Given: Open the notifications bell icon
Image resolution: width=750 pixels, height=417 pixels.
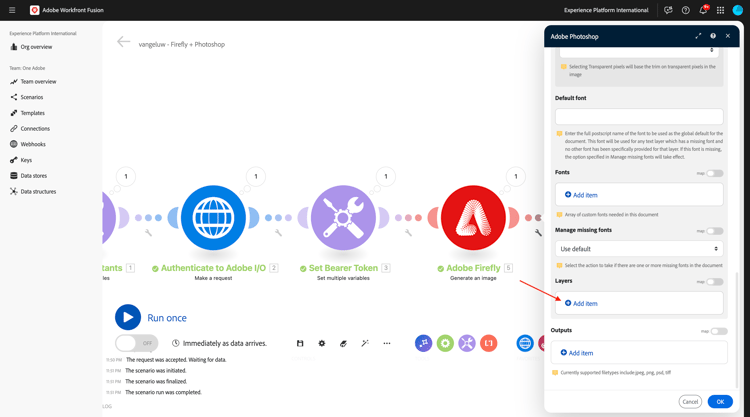Looking at the screenshot, I should [x=703, y=10].
